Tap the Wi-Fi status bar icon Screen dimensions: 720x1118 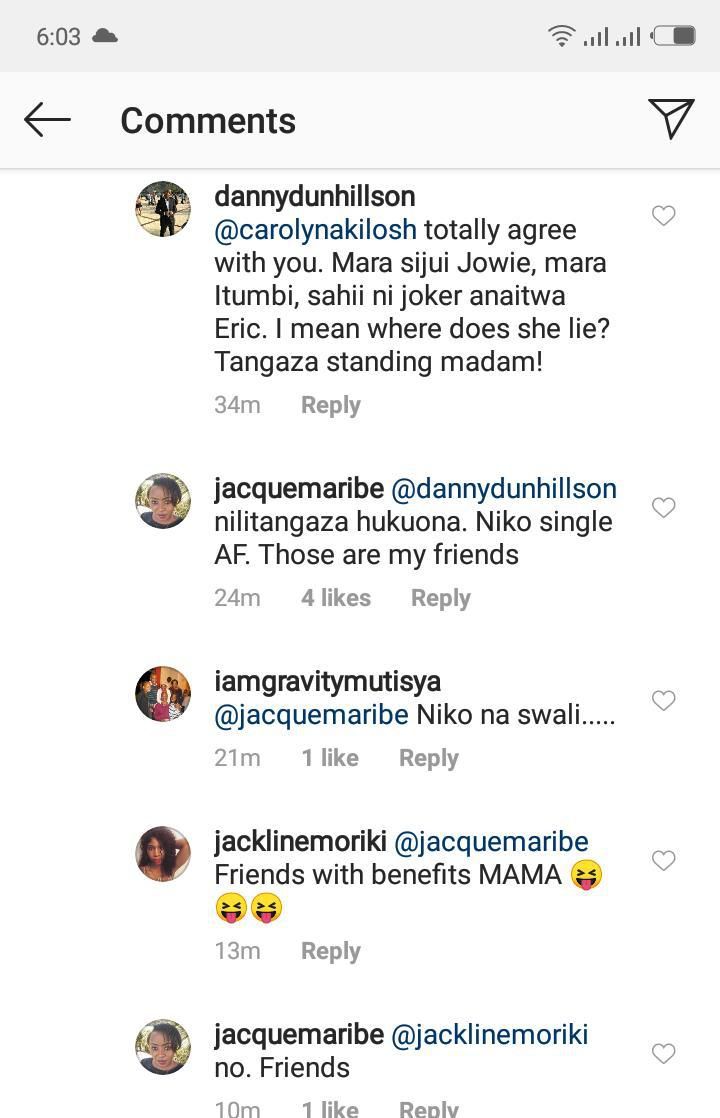pyautogui.click(x=562, y=37)
